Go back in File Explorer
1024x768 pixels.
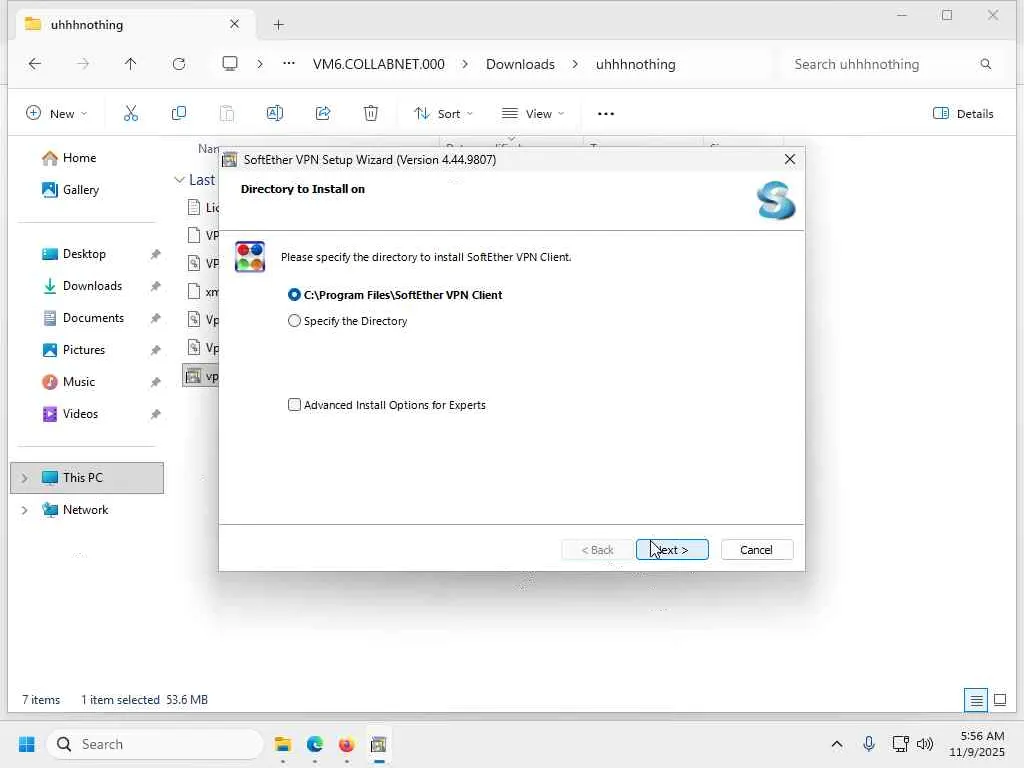35,64
